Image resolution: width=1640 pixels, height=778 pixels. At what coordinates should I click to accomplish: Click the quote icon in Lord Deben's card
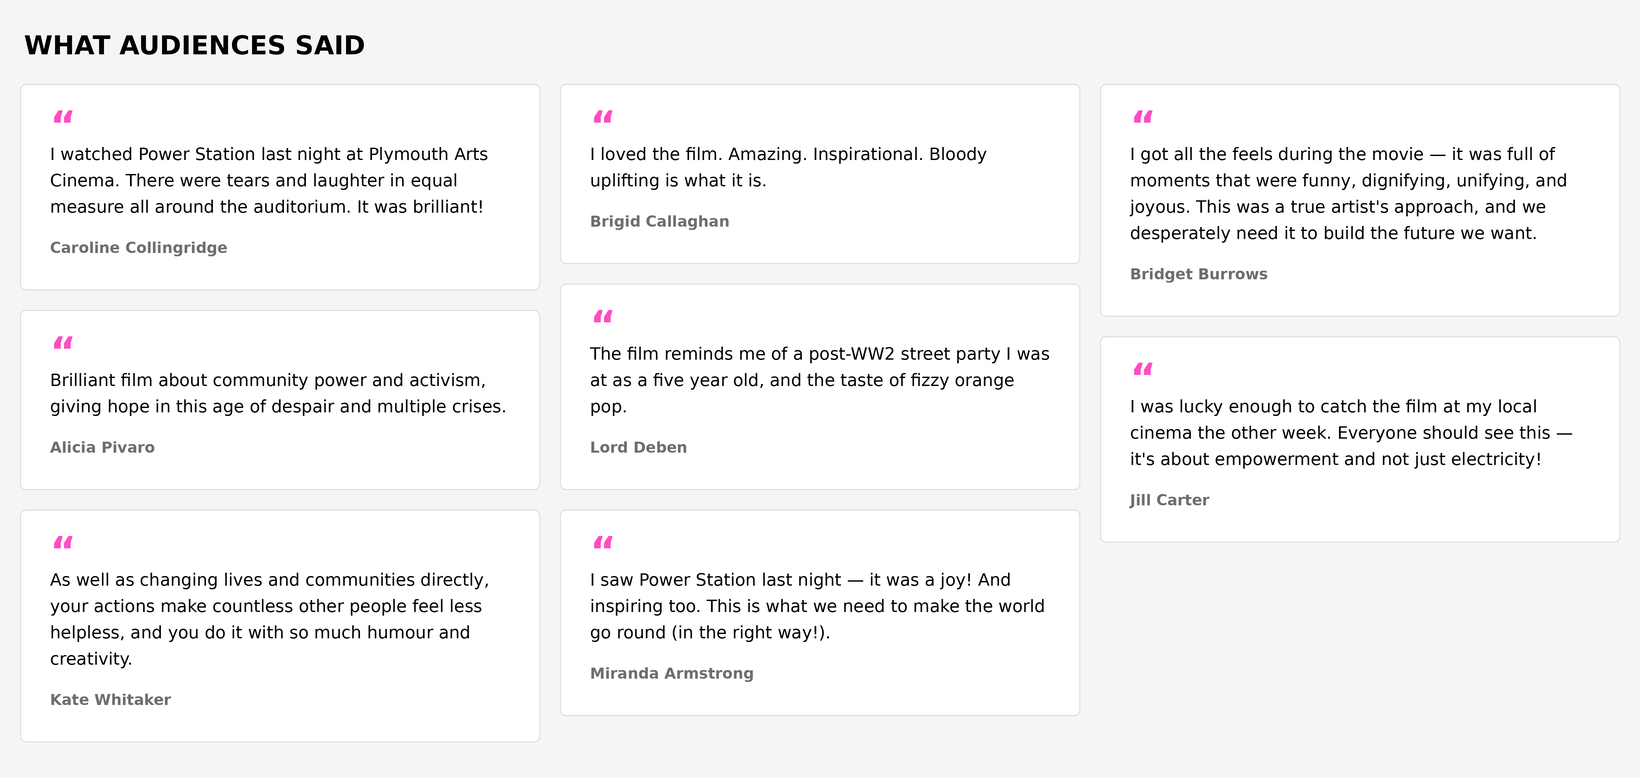click(x=603, y=317)
